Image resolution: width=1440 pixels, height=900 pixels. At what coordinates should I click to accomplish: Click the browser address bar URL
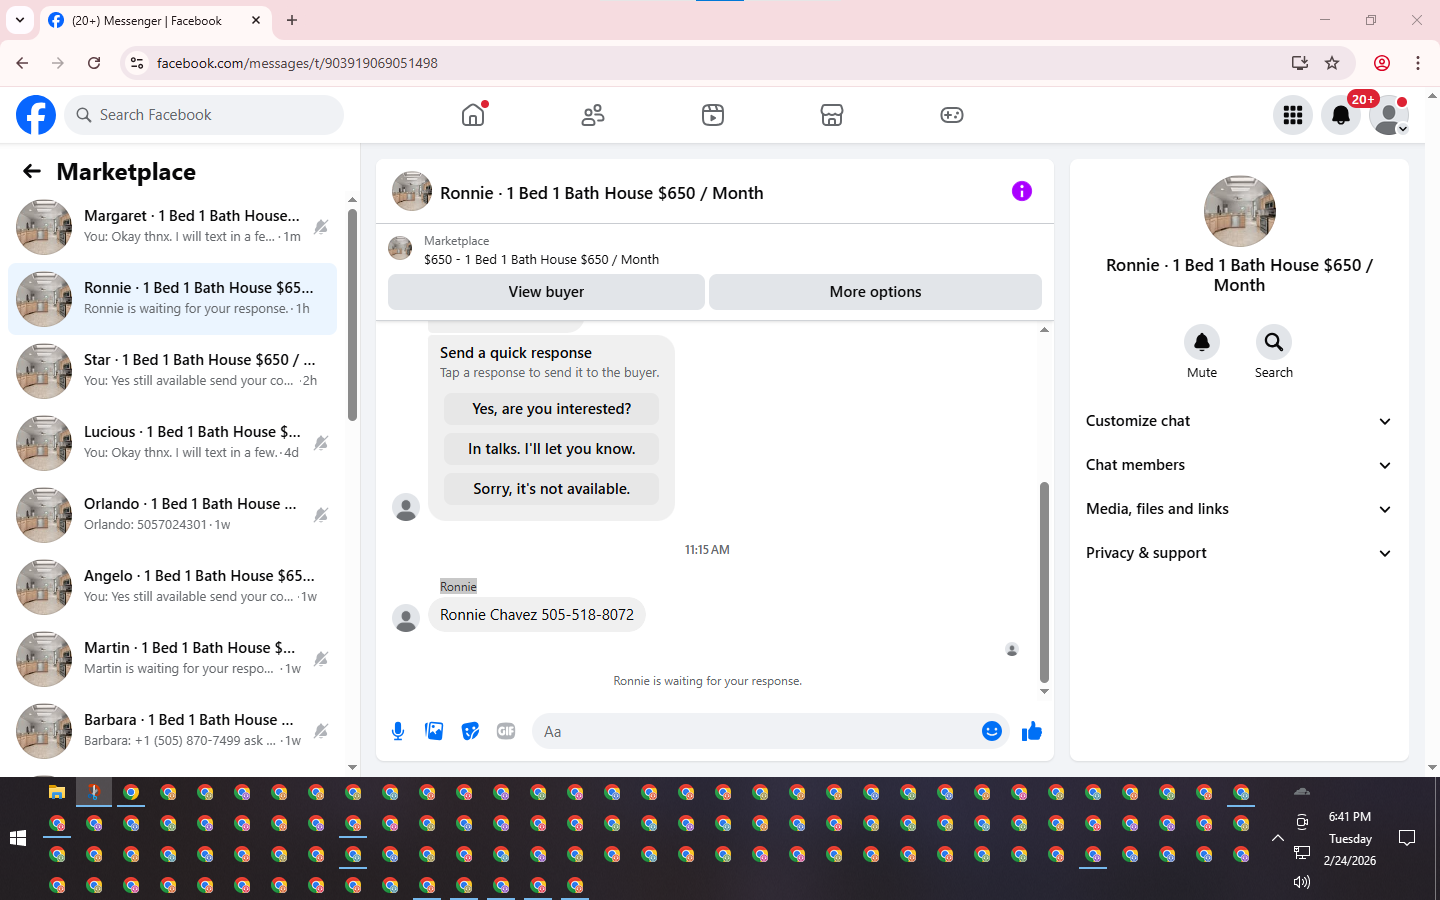[x=297, y=63]
